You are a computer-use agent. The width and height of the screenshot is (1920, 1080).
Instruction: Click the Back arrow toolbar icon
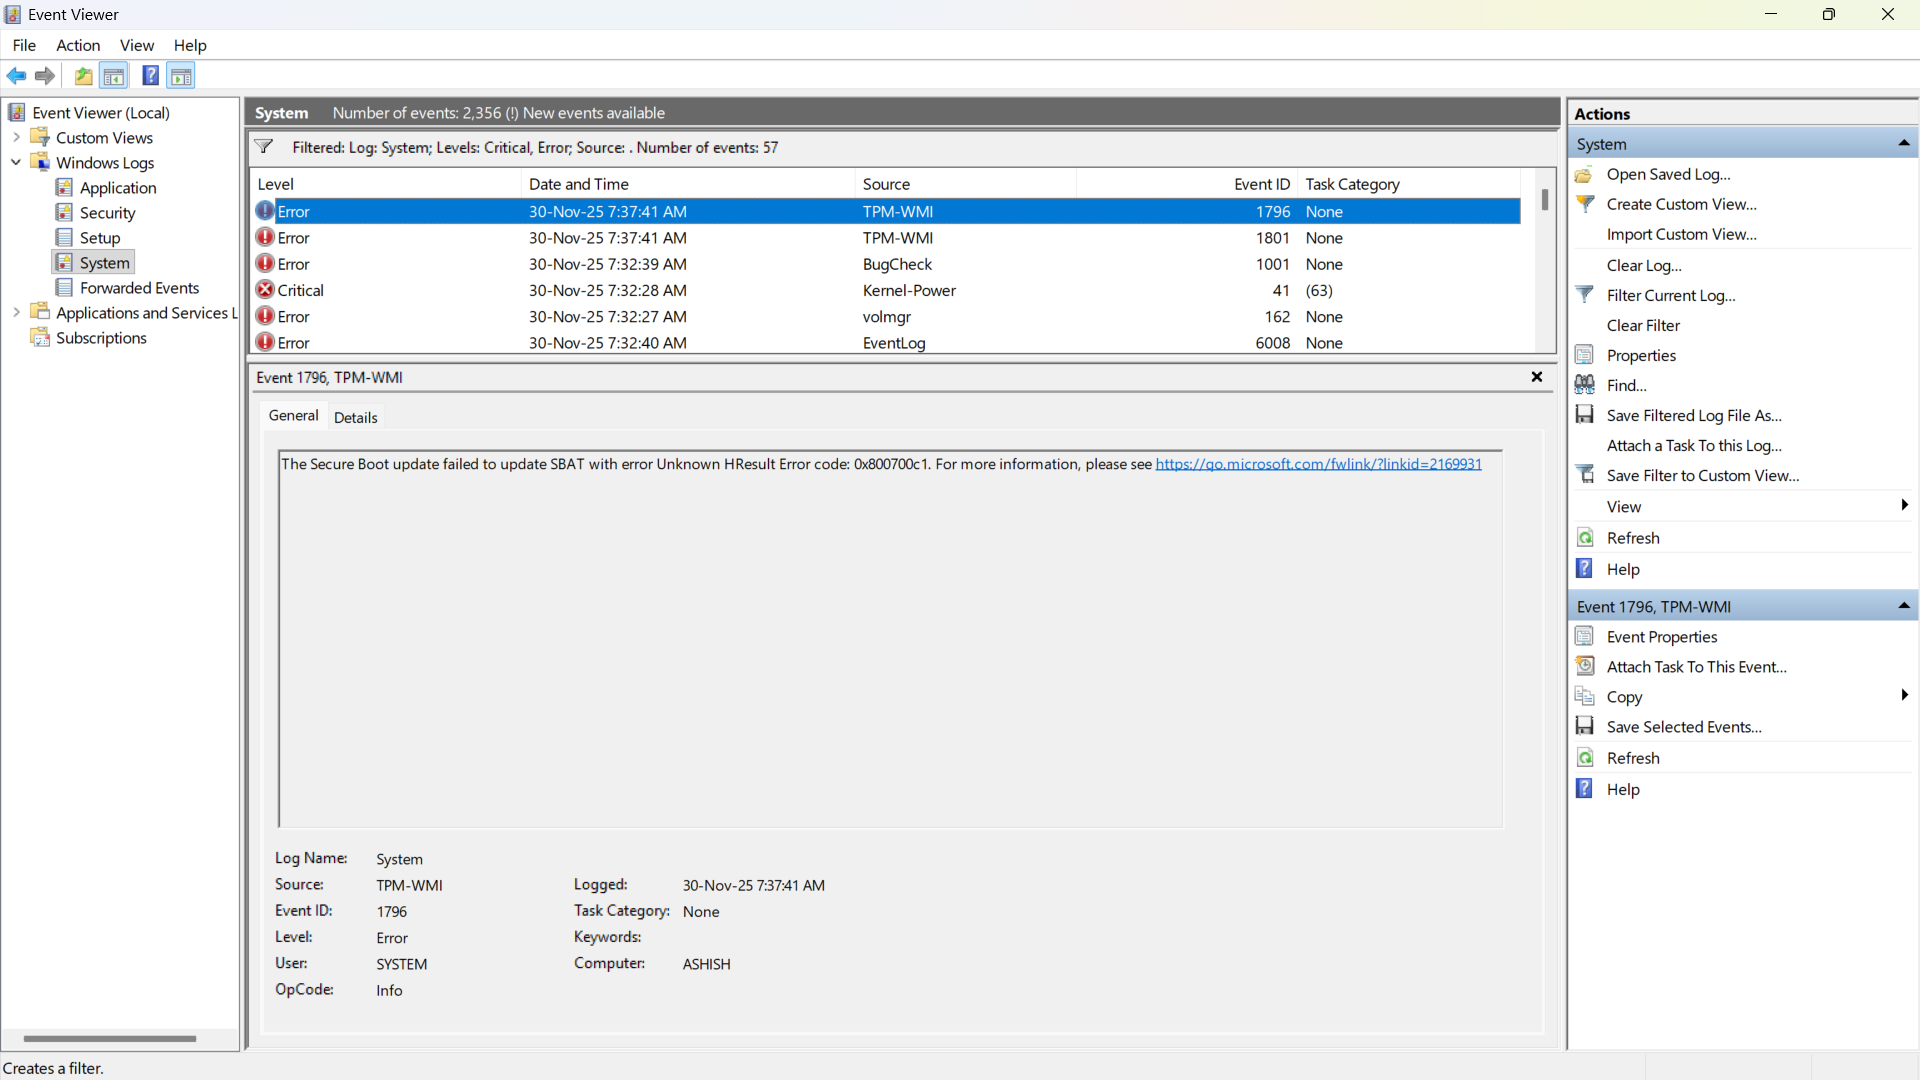pyautogui.click(x=17, y=76)
